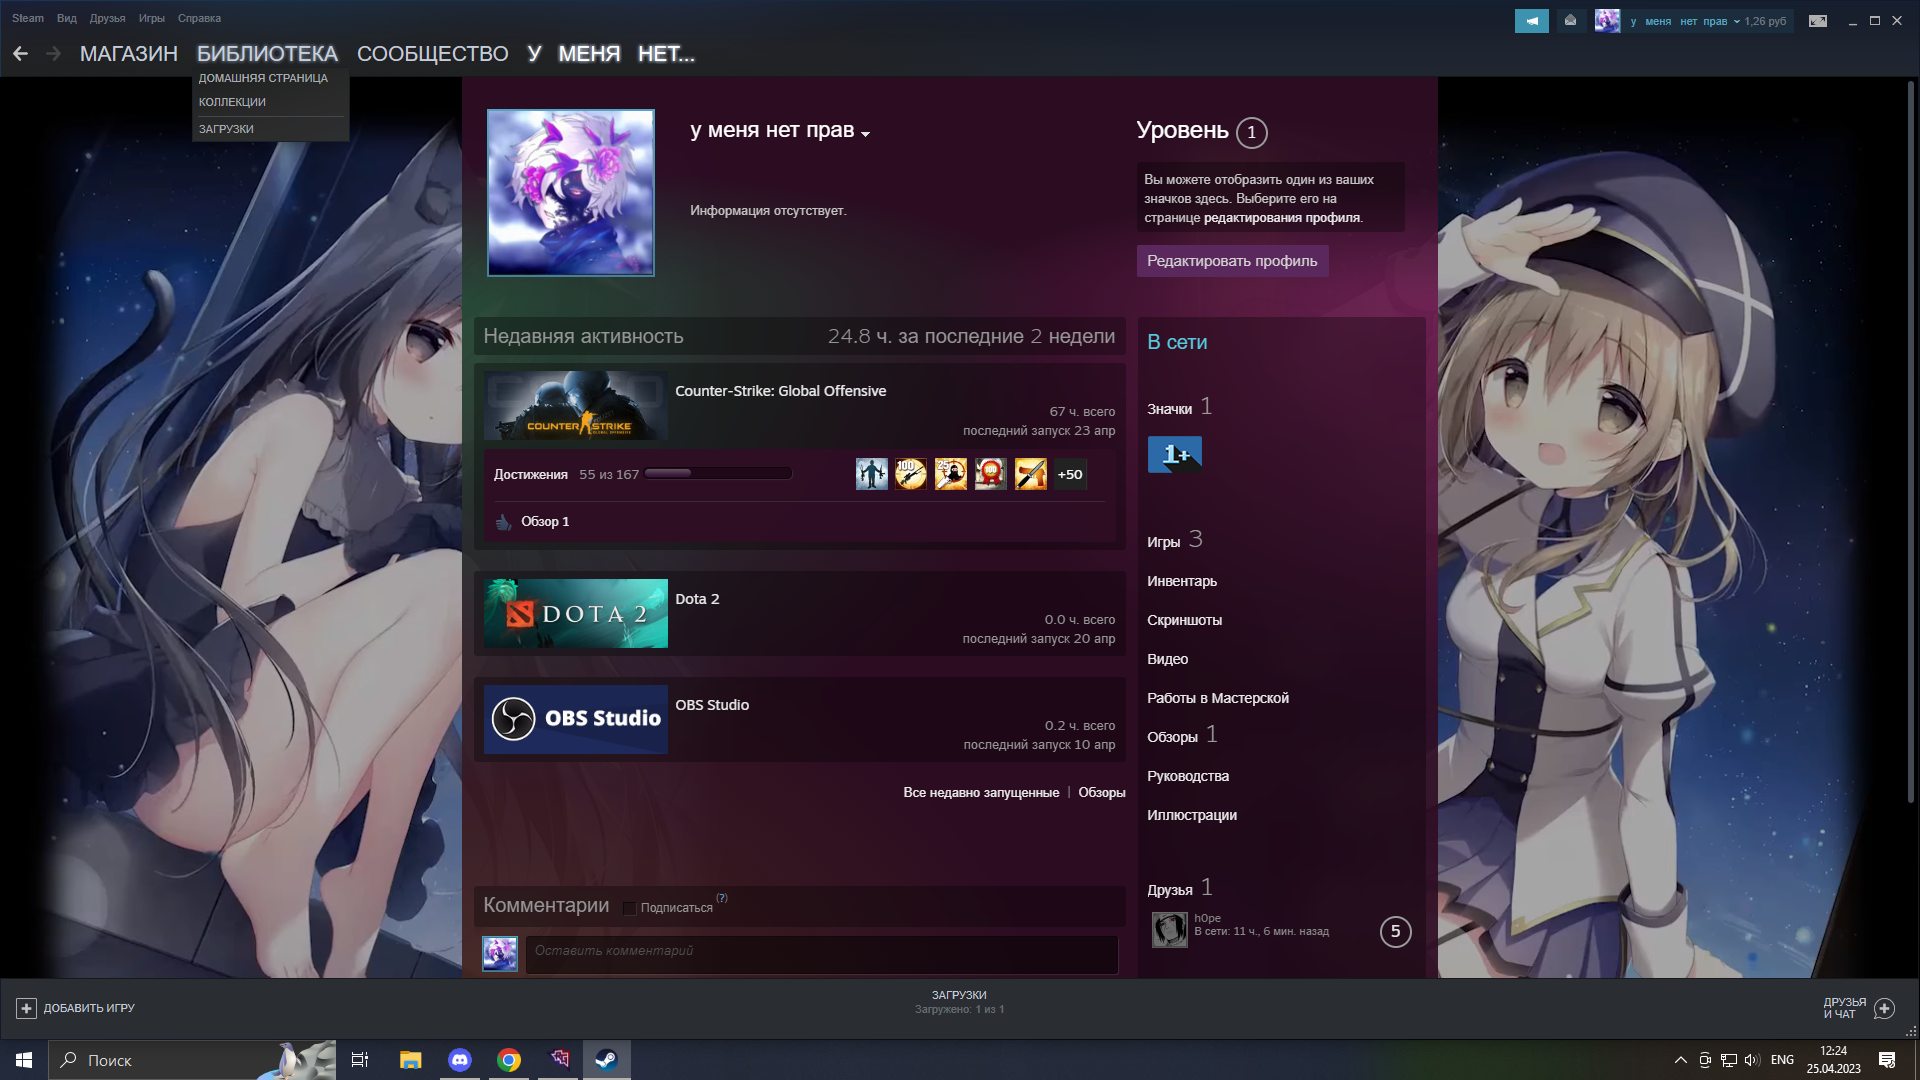The width and height of the screenshot is (1920, 1080).
Task: Click the third CS:GO achievement icon
Action: pyautogui.click(x=951, y=474)
